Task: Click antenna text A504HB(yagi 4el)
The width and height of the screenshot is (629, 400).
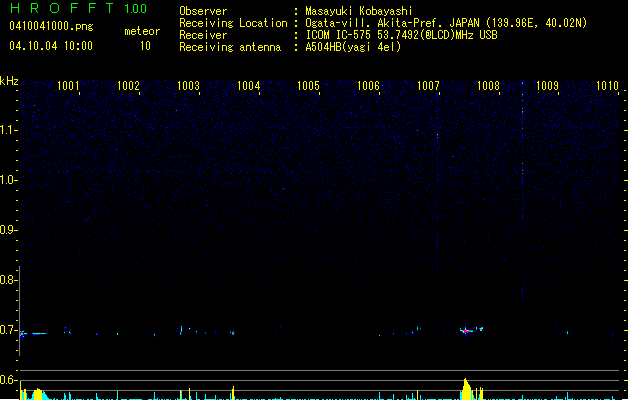Action: [x=353, y=47]
